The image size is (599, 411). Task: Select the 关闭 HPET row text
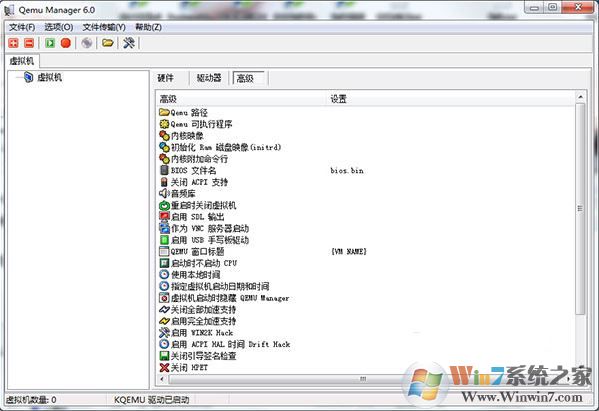[189, 367]
